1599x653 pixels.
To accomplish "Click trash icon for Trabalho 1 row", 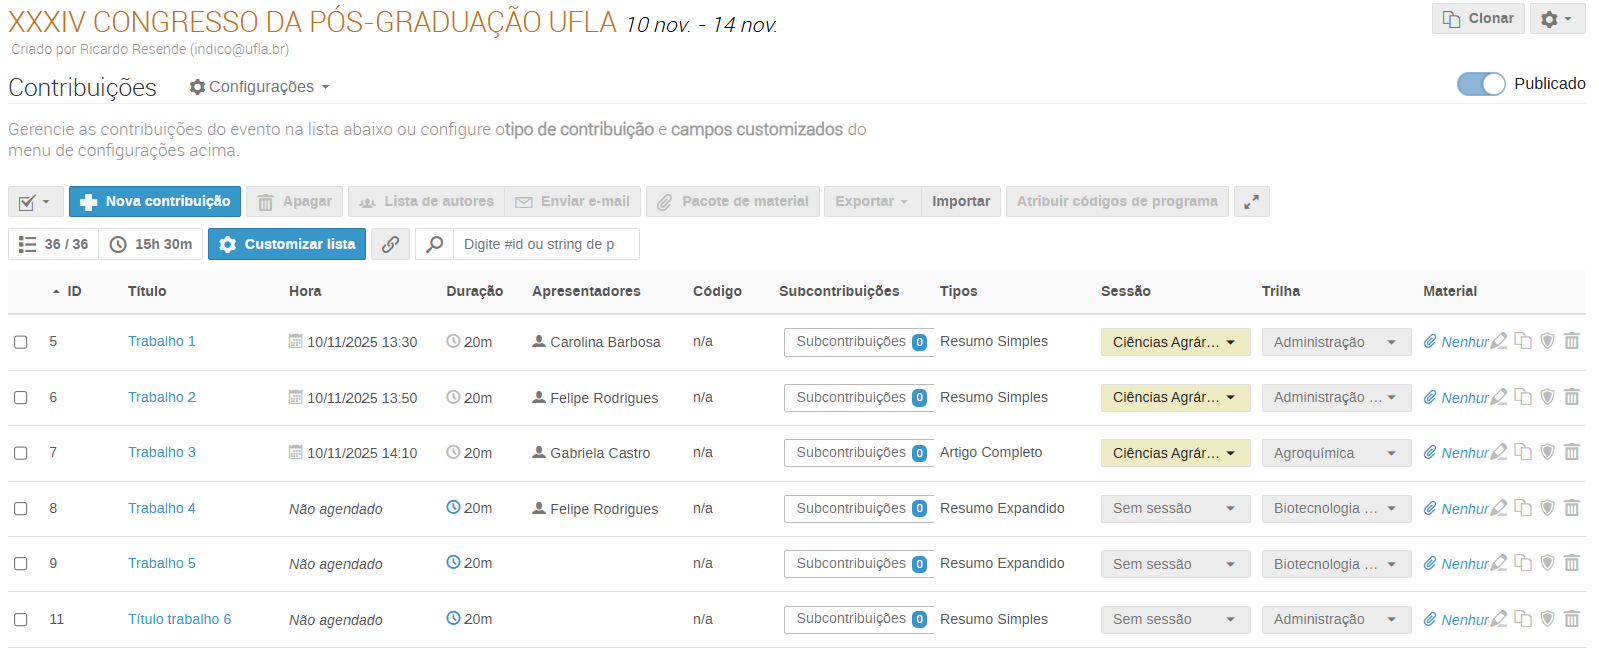I will pos(1571,342).
